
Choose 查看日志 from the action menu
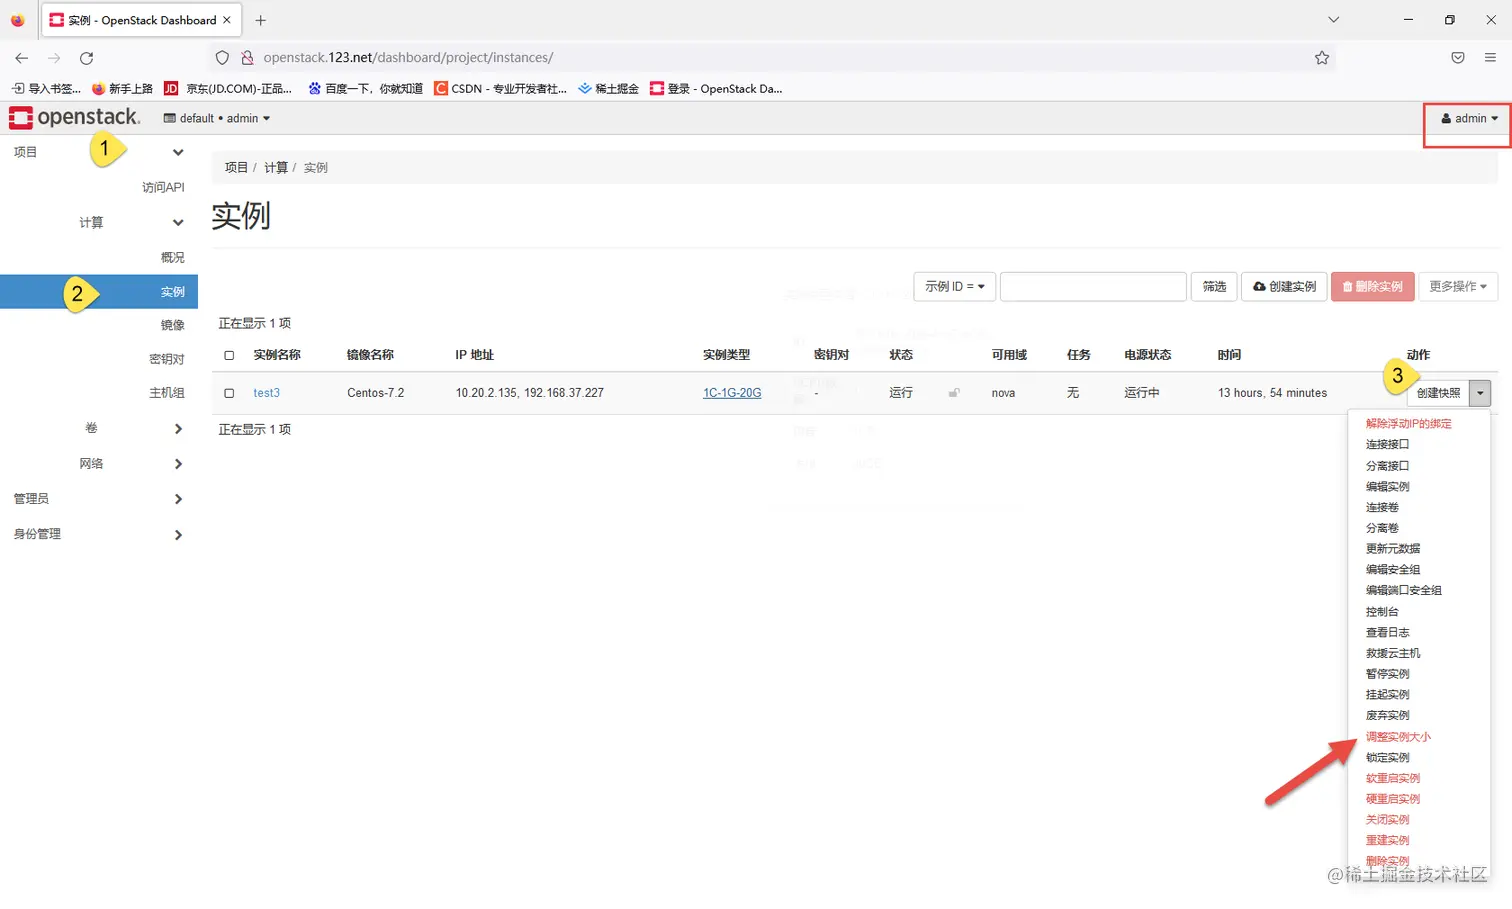pyautogui.click(x=1387, y=633)
